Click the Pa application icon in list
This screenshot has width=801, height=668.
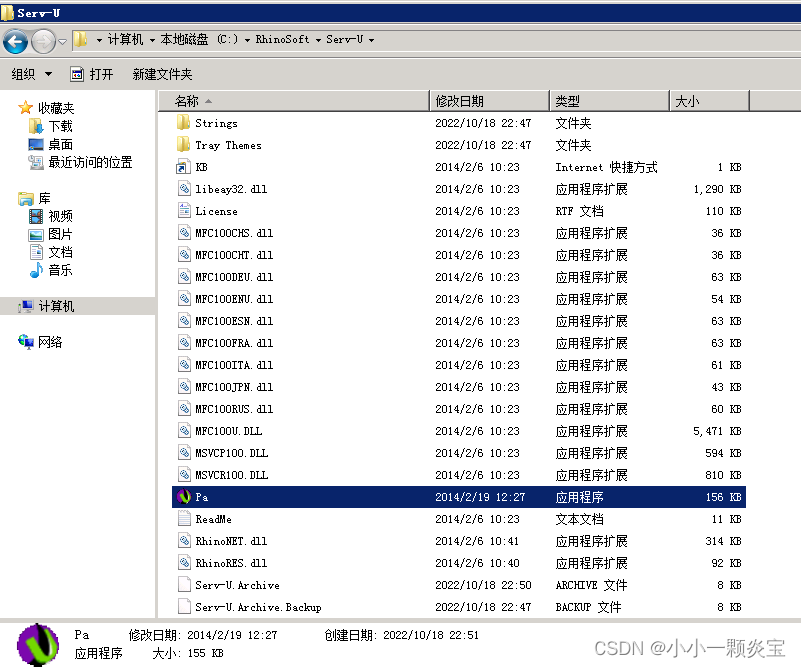click(x=183, y=497)
